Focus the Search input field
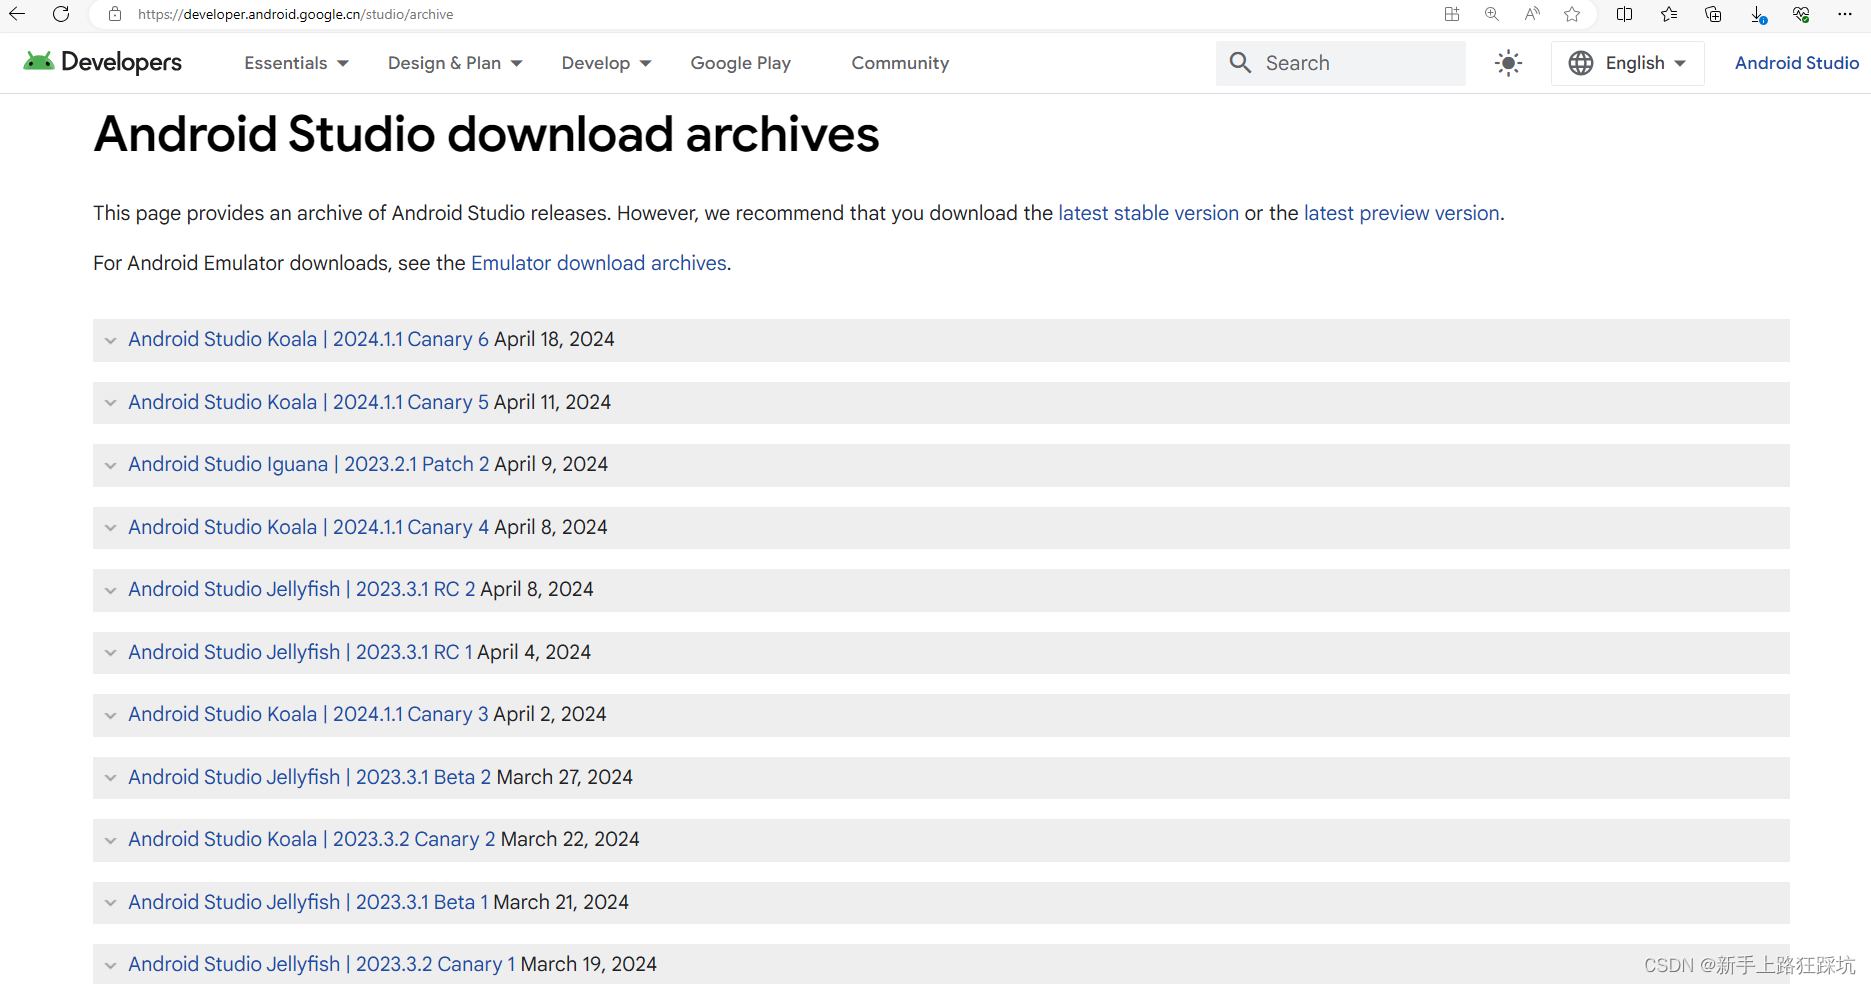 pyautogui.click(x=1341, y=63)
